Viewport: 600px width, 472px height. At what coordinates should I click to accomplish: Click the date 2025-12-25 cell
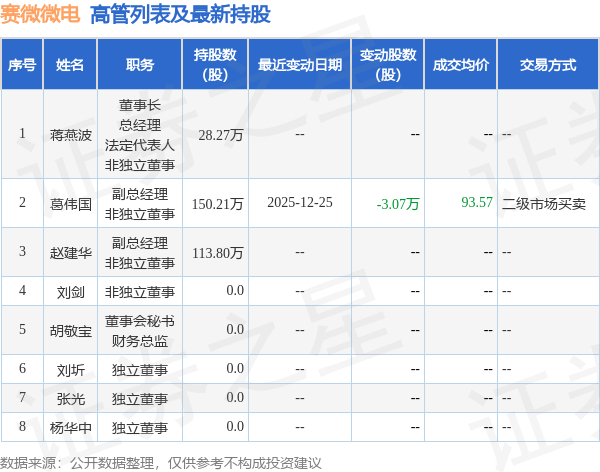[x=300, y=203]
